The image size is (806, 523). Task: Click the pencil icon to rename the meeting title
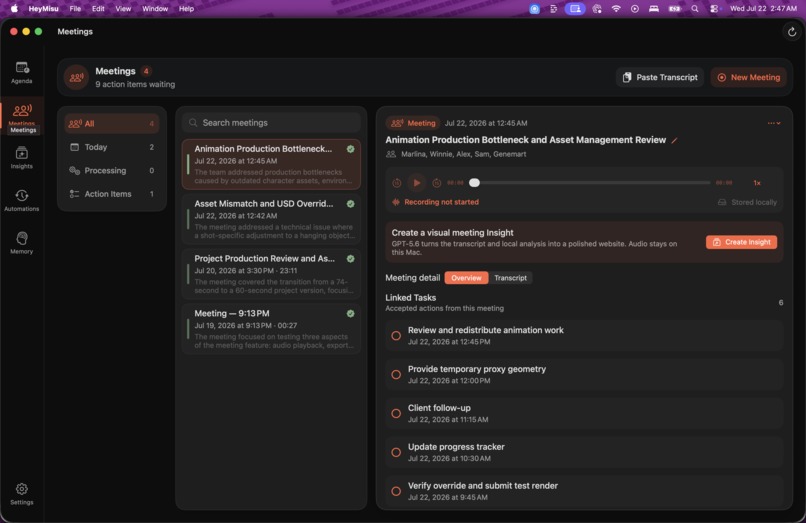tap(674, 140)
